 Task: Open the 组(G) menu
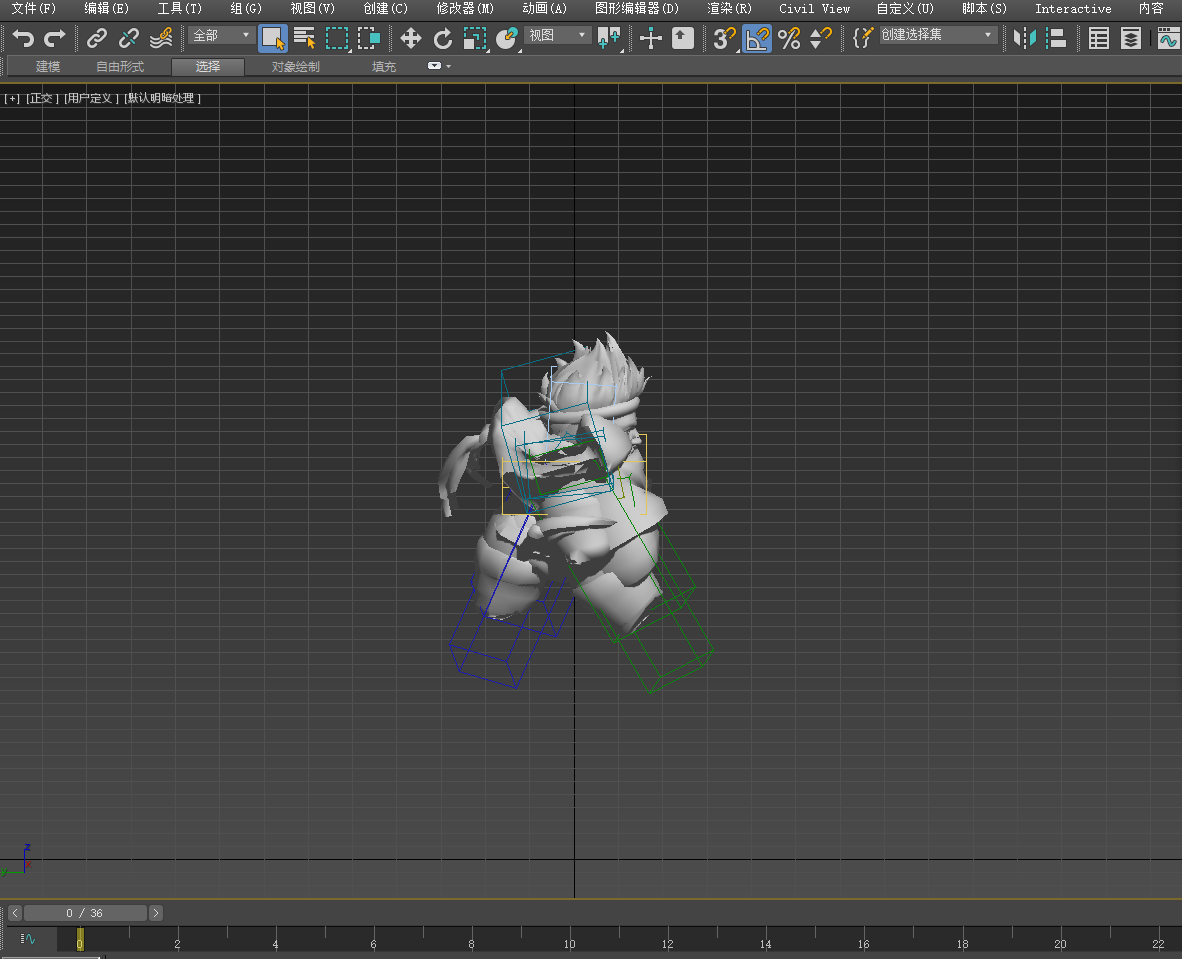coord(246,8)
